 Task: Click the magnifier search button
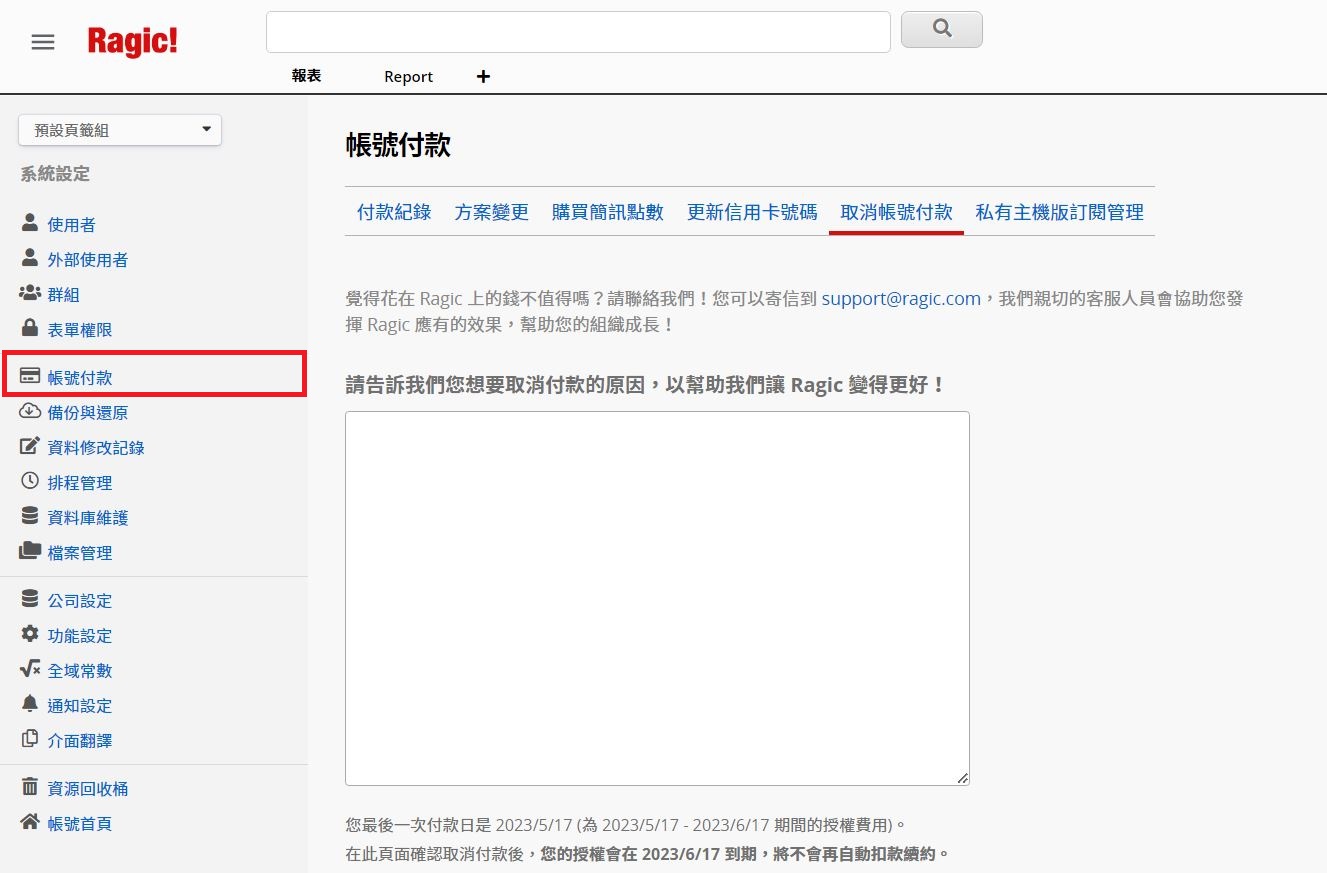click(x=942, y=29)
